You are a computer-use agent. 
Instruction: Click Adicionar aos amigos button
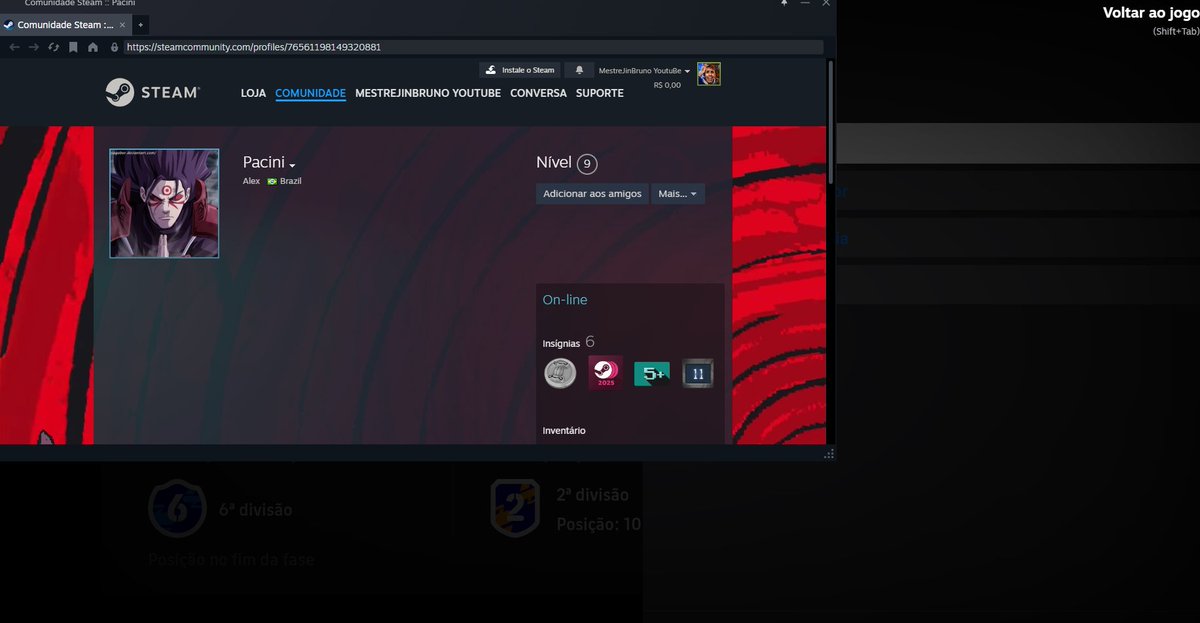pyautogui.click(x=591, y=193)
